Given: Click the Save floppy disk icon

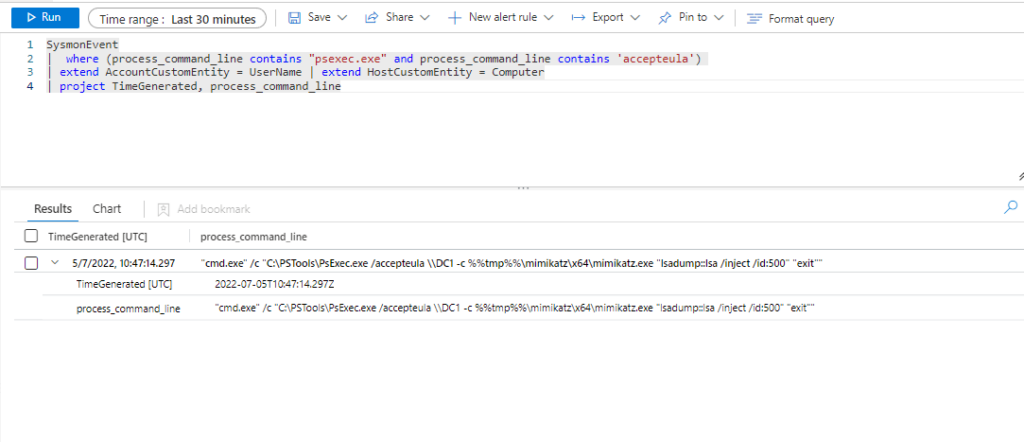Looking at the screenshot, I should pyautogui.click(x=294, y=18).
